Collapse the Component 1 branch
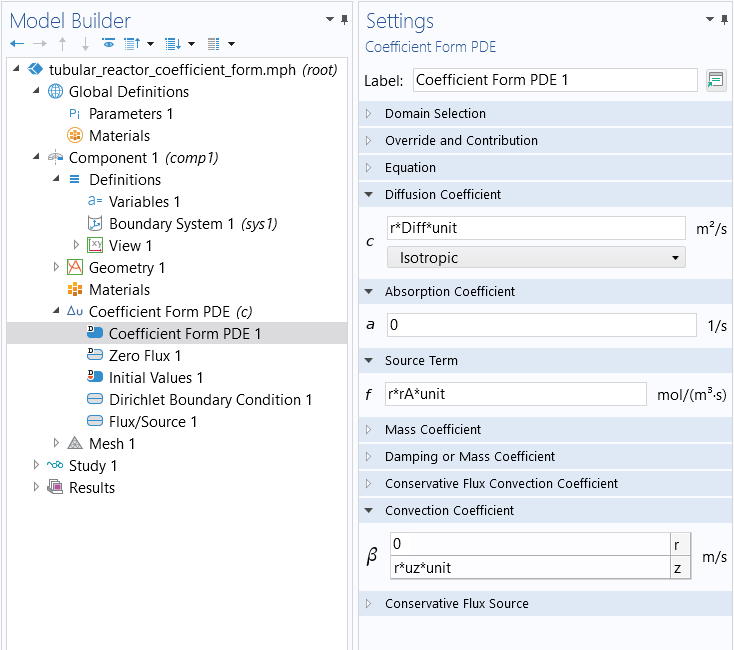The image size is (734, 650). [x=36, y=157]
